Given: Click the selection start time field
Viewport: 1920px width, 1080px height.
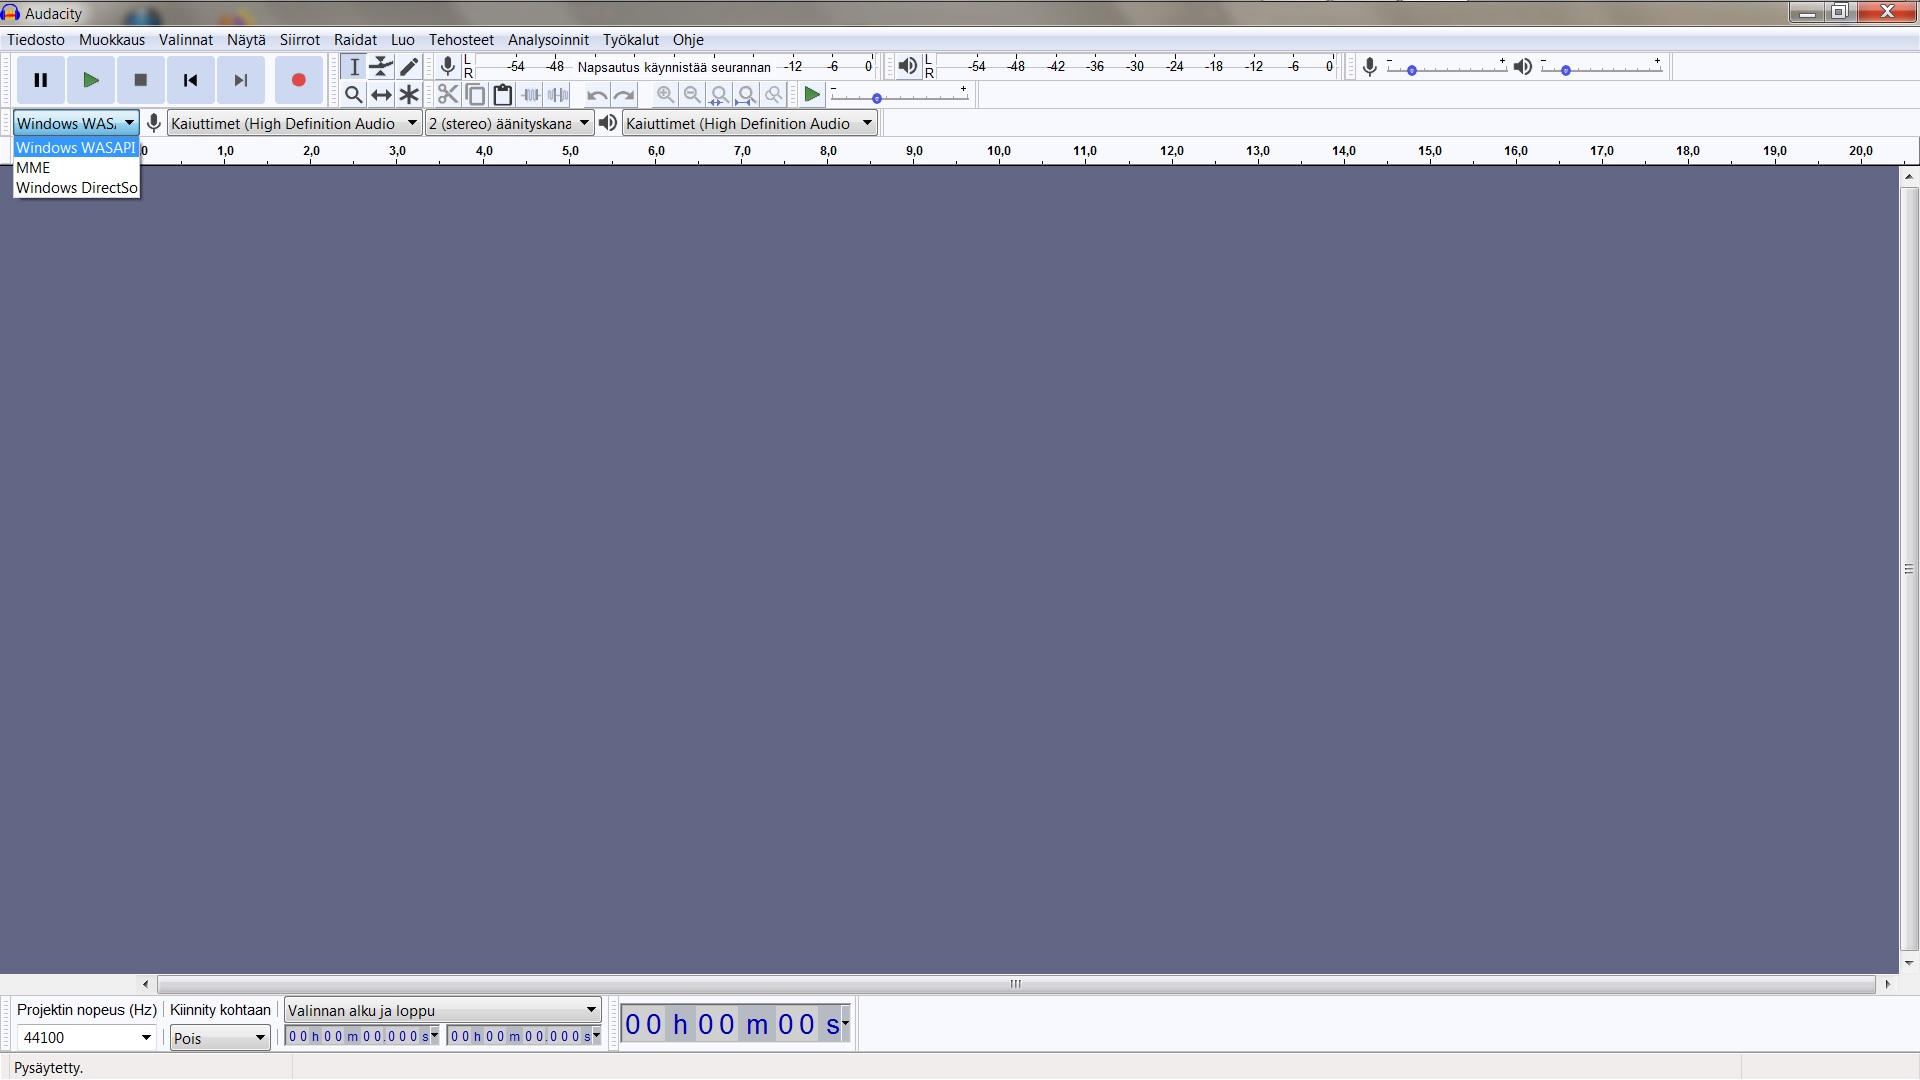Looking at the screenshot, I should pyautogui.click(x=362, y=1036).
